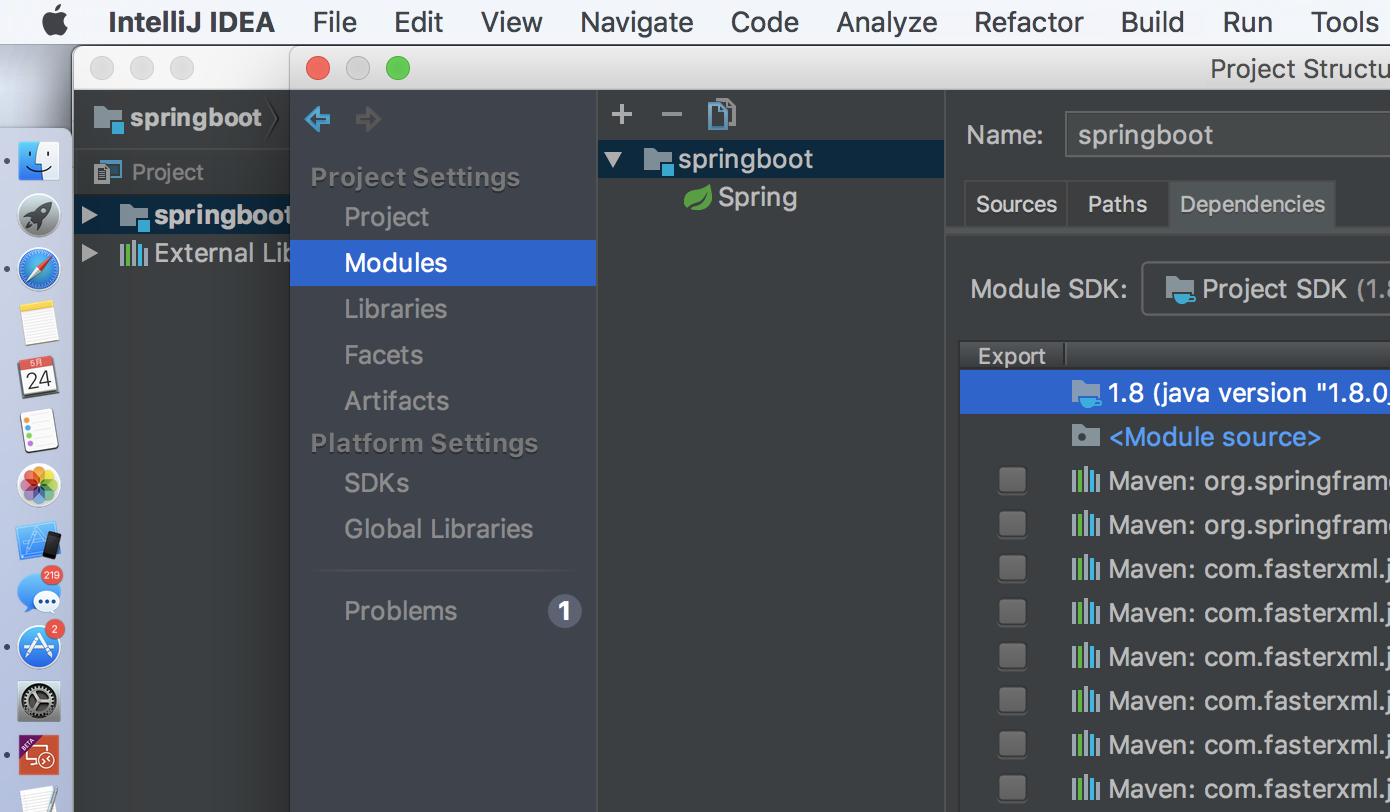Click the Forward navigation arrow in Project Structure
Screen dimensions: 1390x812
pos(368,119)
